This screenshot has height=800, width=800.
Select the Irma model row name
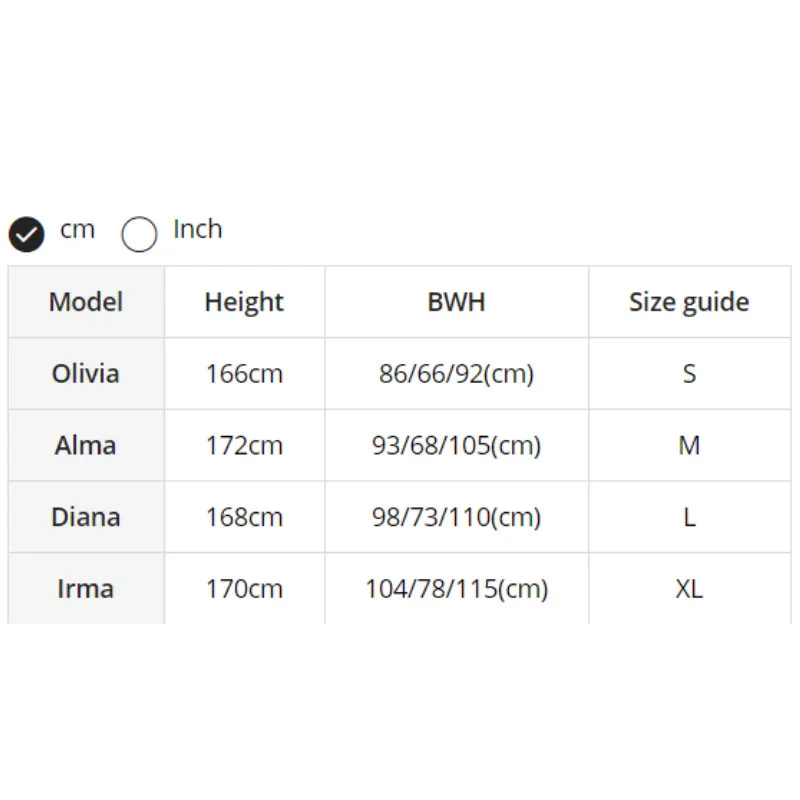pos(86,588)
